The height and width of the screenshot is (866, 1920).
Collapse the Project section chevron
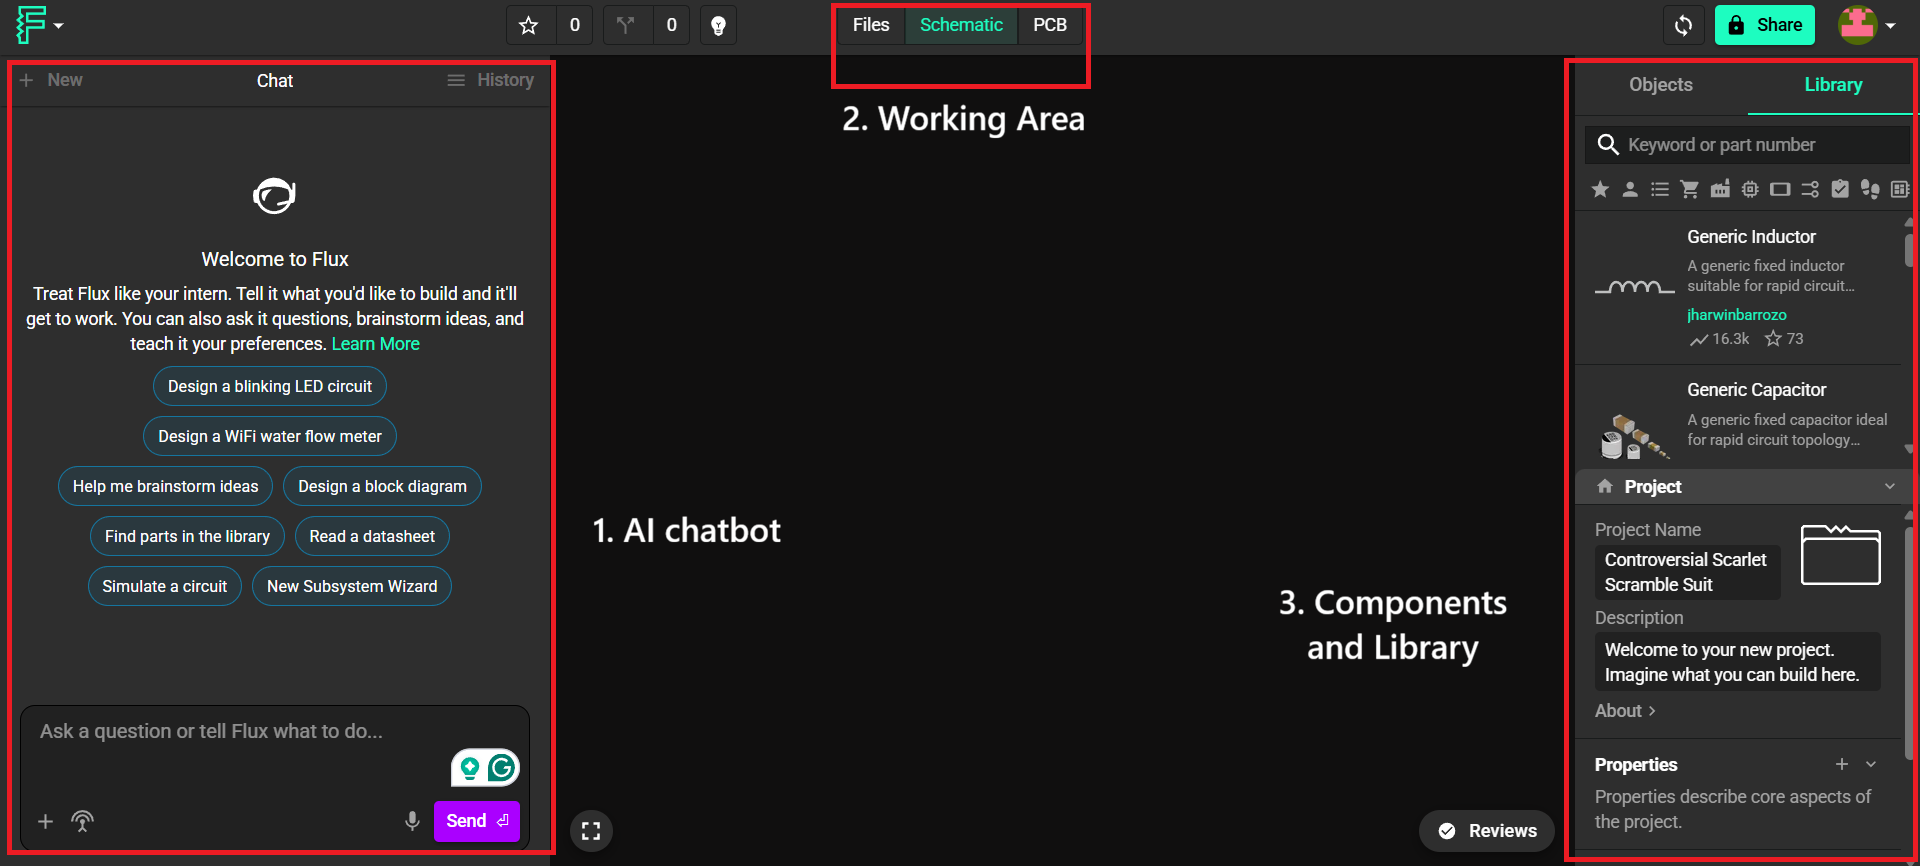coord(1890,486)
